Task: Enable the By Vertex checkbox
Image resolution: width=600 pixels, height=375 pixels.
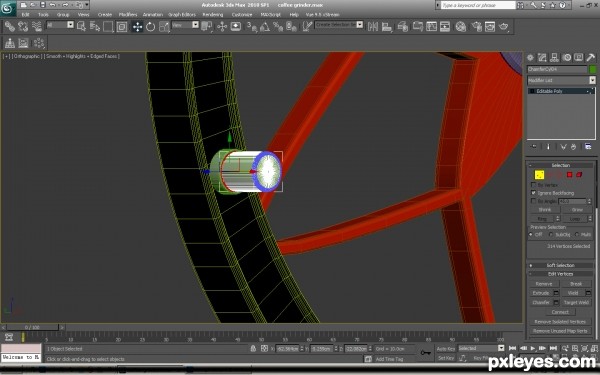Action: [533, 185]
